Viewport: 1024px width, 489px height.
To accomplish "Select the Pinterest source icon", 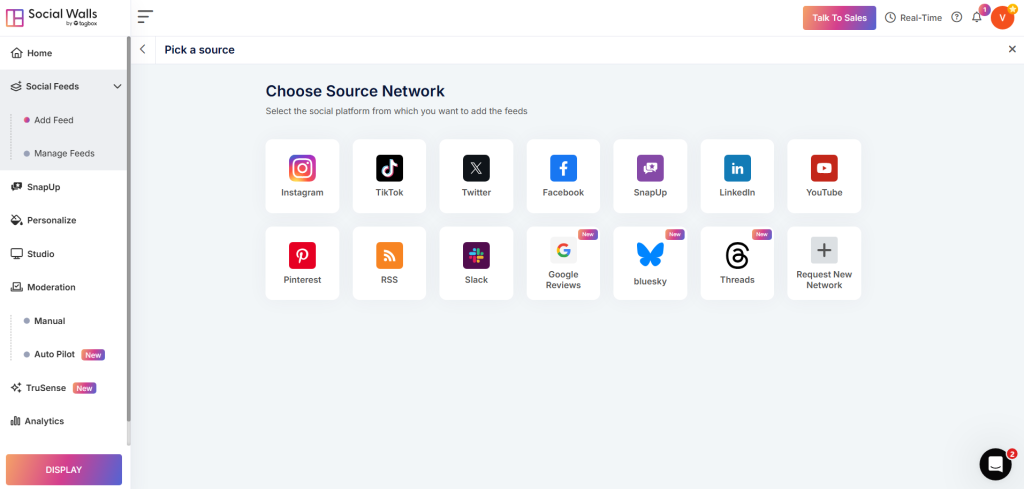I will [302, 255].
